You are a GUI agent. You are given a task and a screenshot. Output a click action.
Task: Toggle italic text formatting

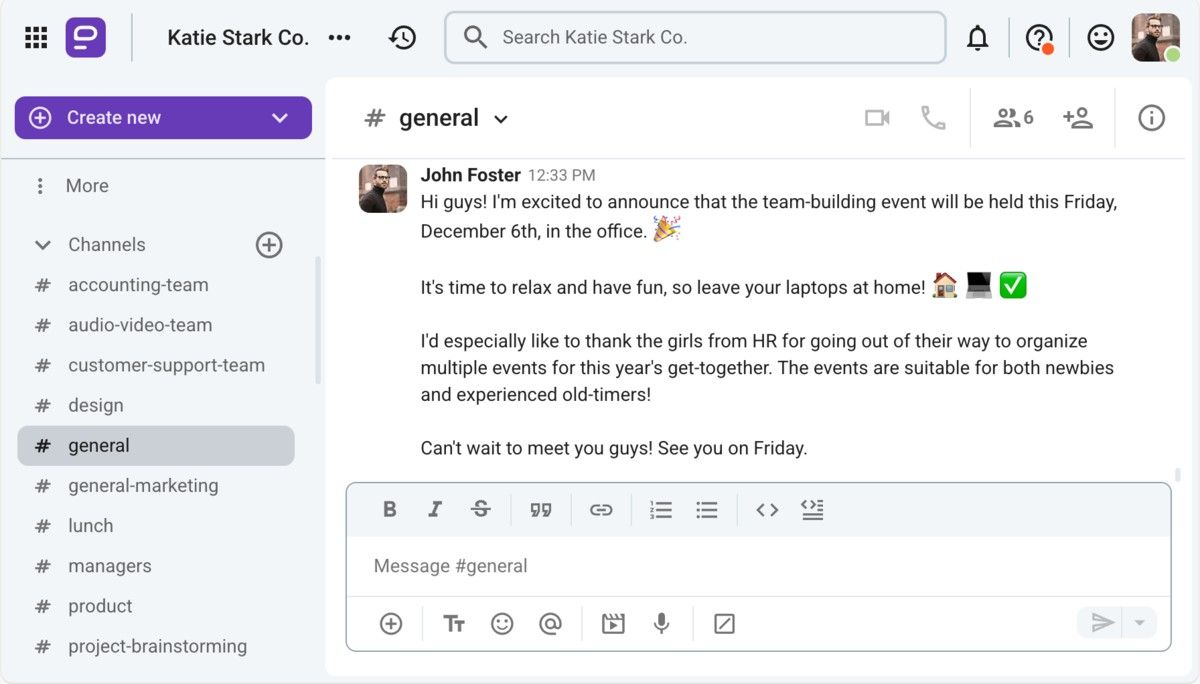pos(435,510)
